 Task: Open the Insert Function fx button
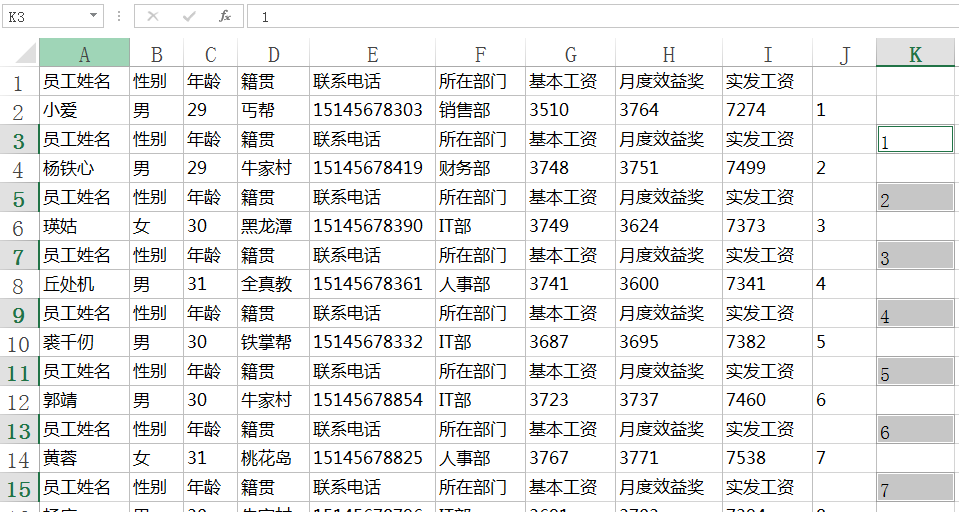[x=224, y=17]
